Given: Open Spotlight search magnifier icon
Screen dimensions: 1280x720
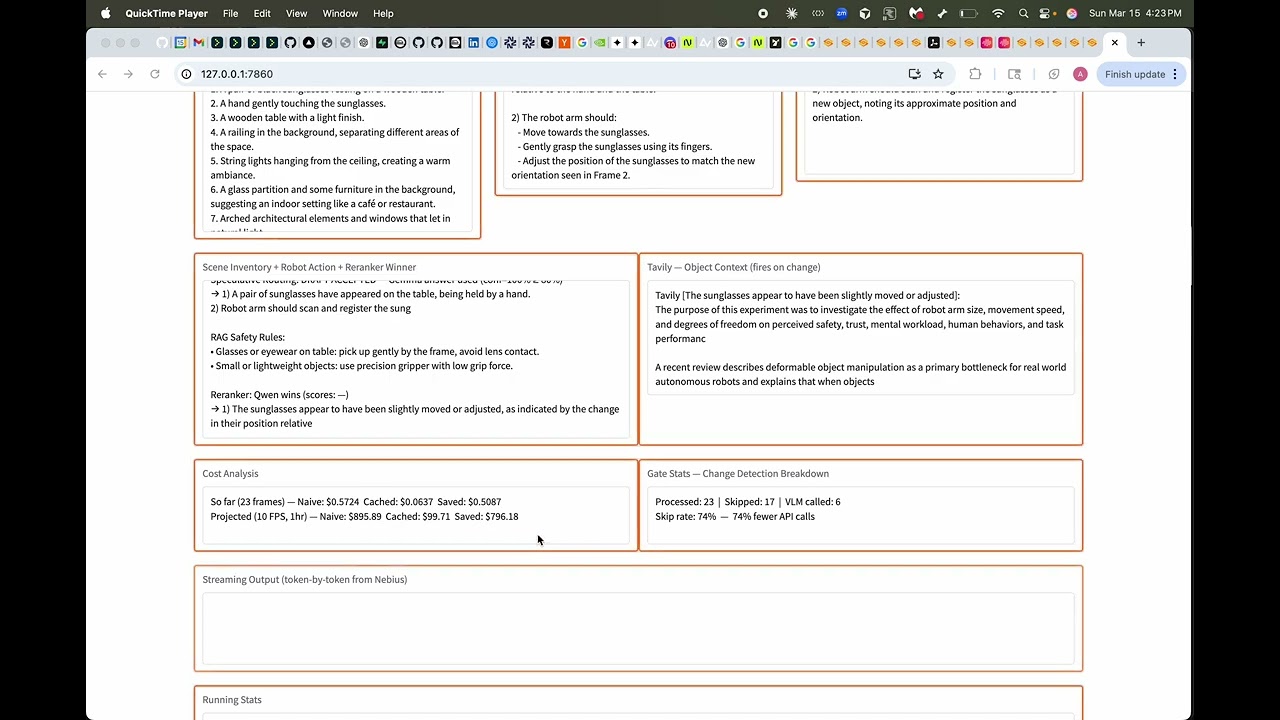Looking at the screenshot, I should (x=1023, y=13).
